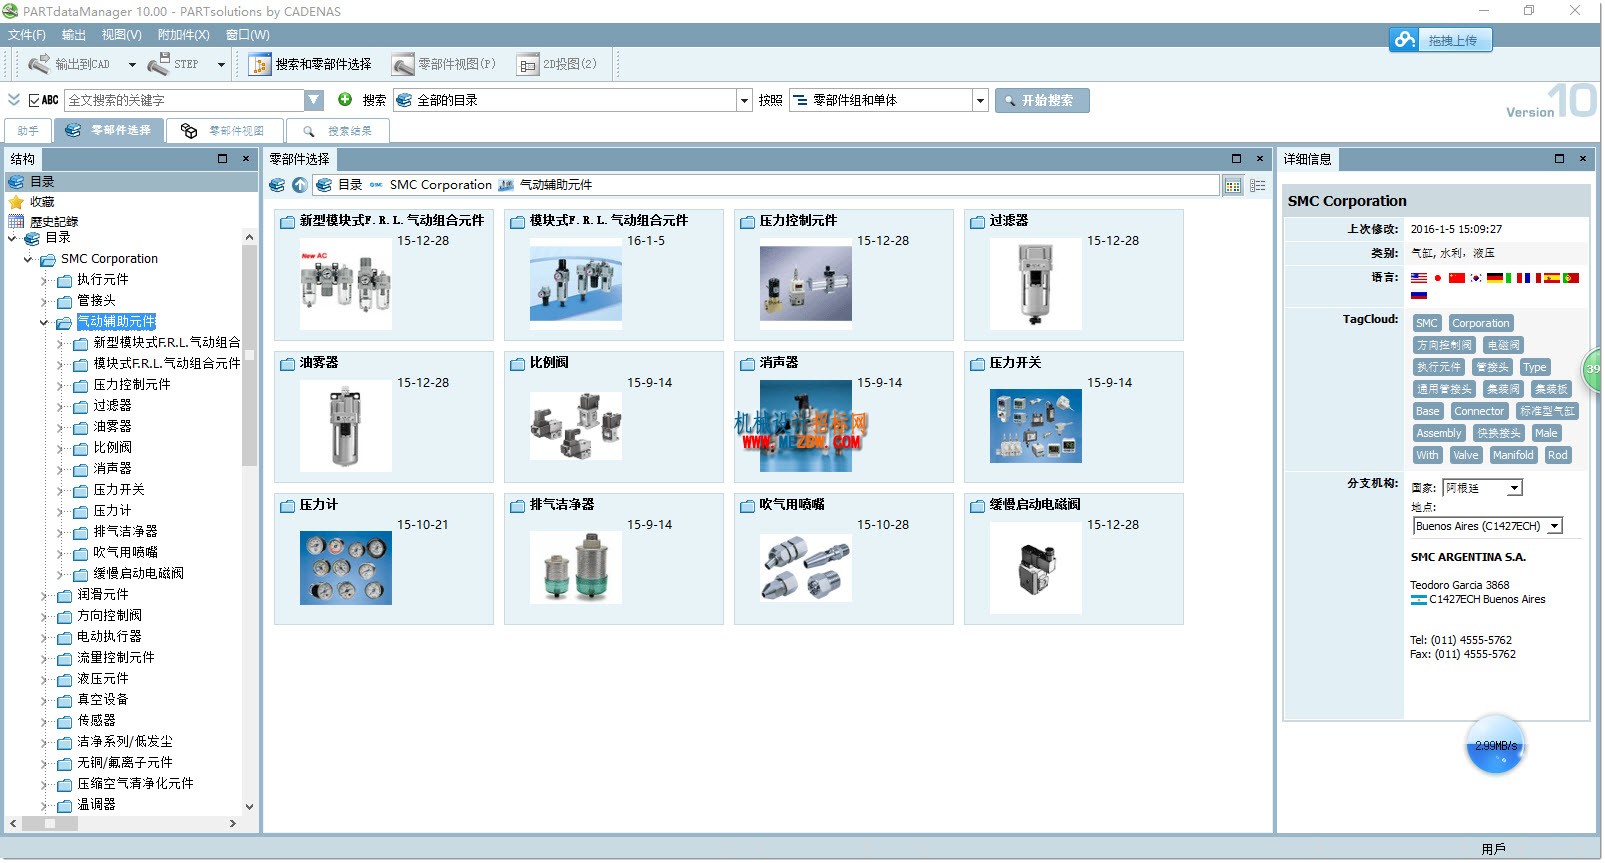Switch to the 零部件视图 tab
This screenshot has width=1605, height=863.
click(225, 131)
